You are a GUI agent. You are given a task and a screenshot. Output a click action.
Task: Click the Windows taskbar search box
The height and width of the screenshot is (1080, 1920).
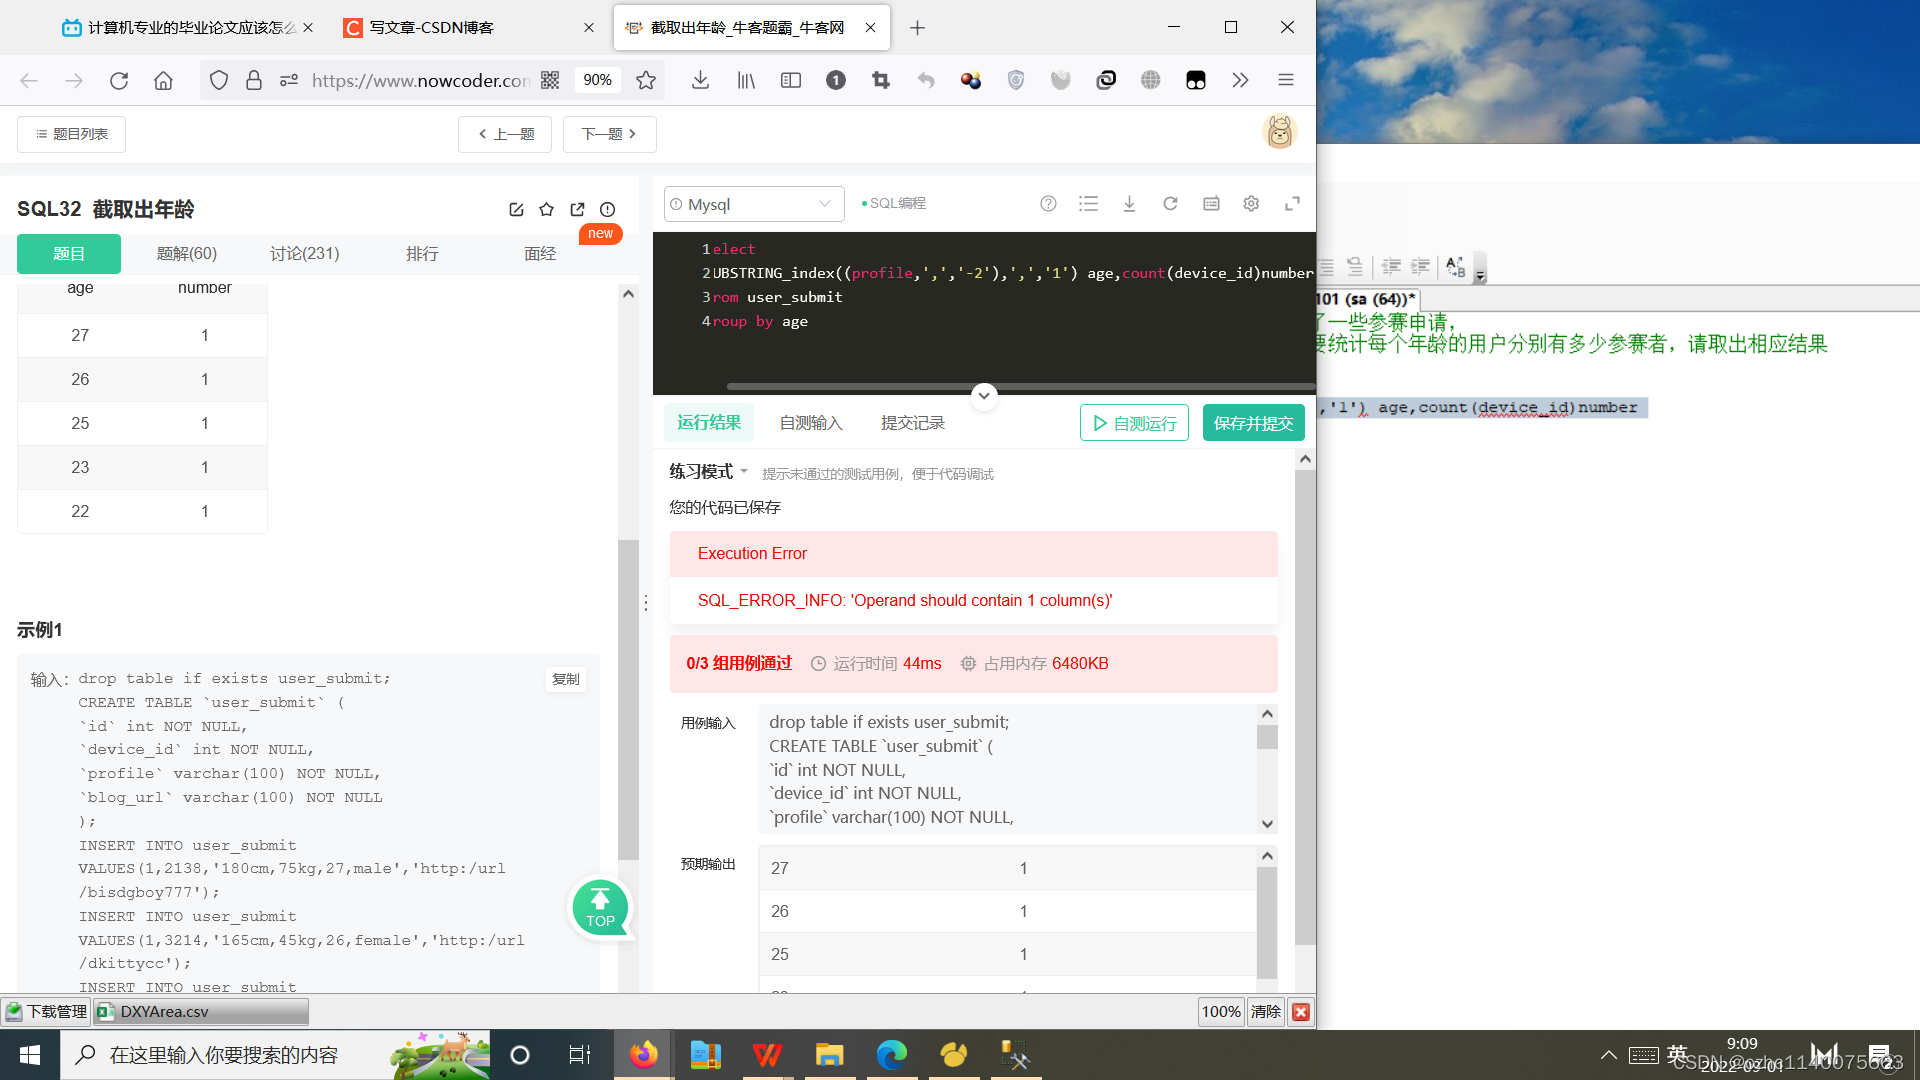[275, 1055]
